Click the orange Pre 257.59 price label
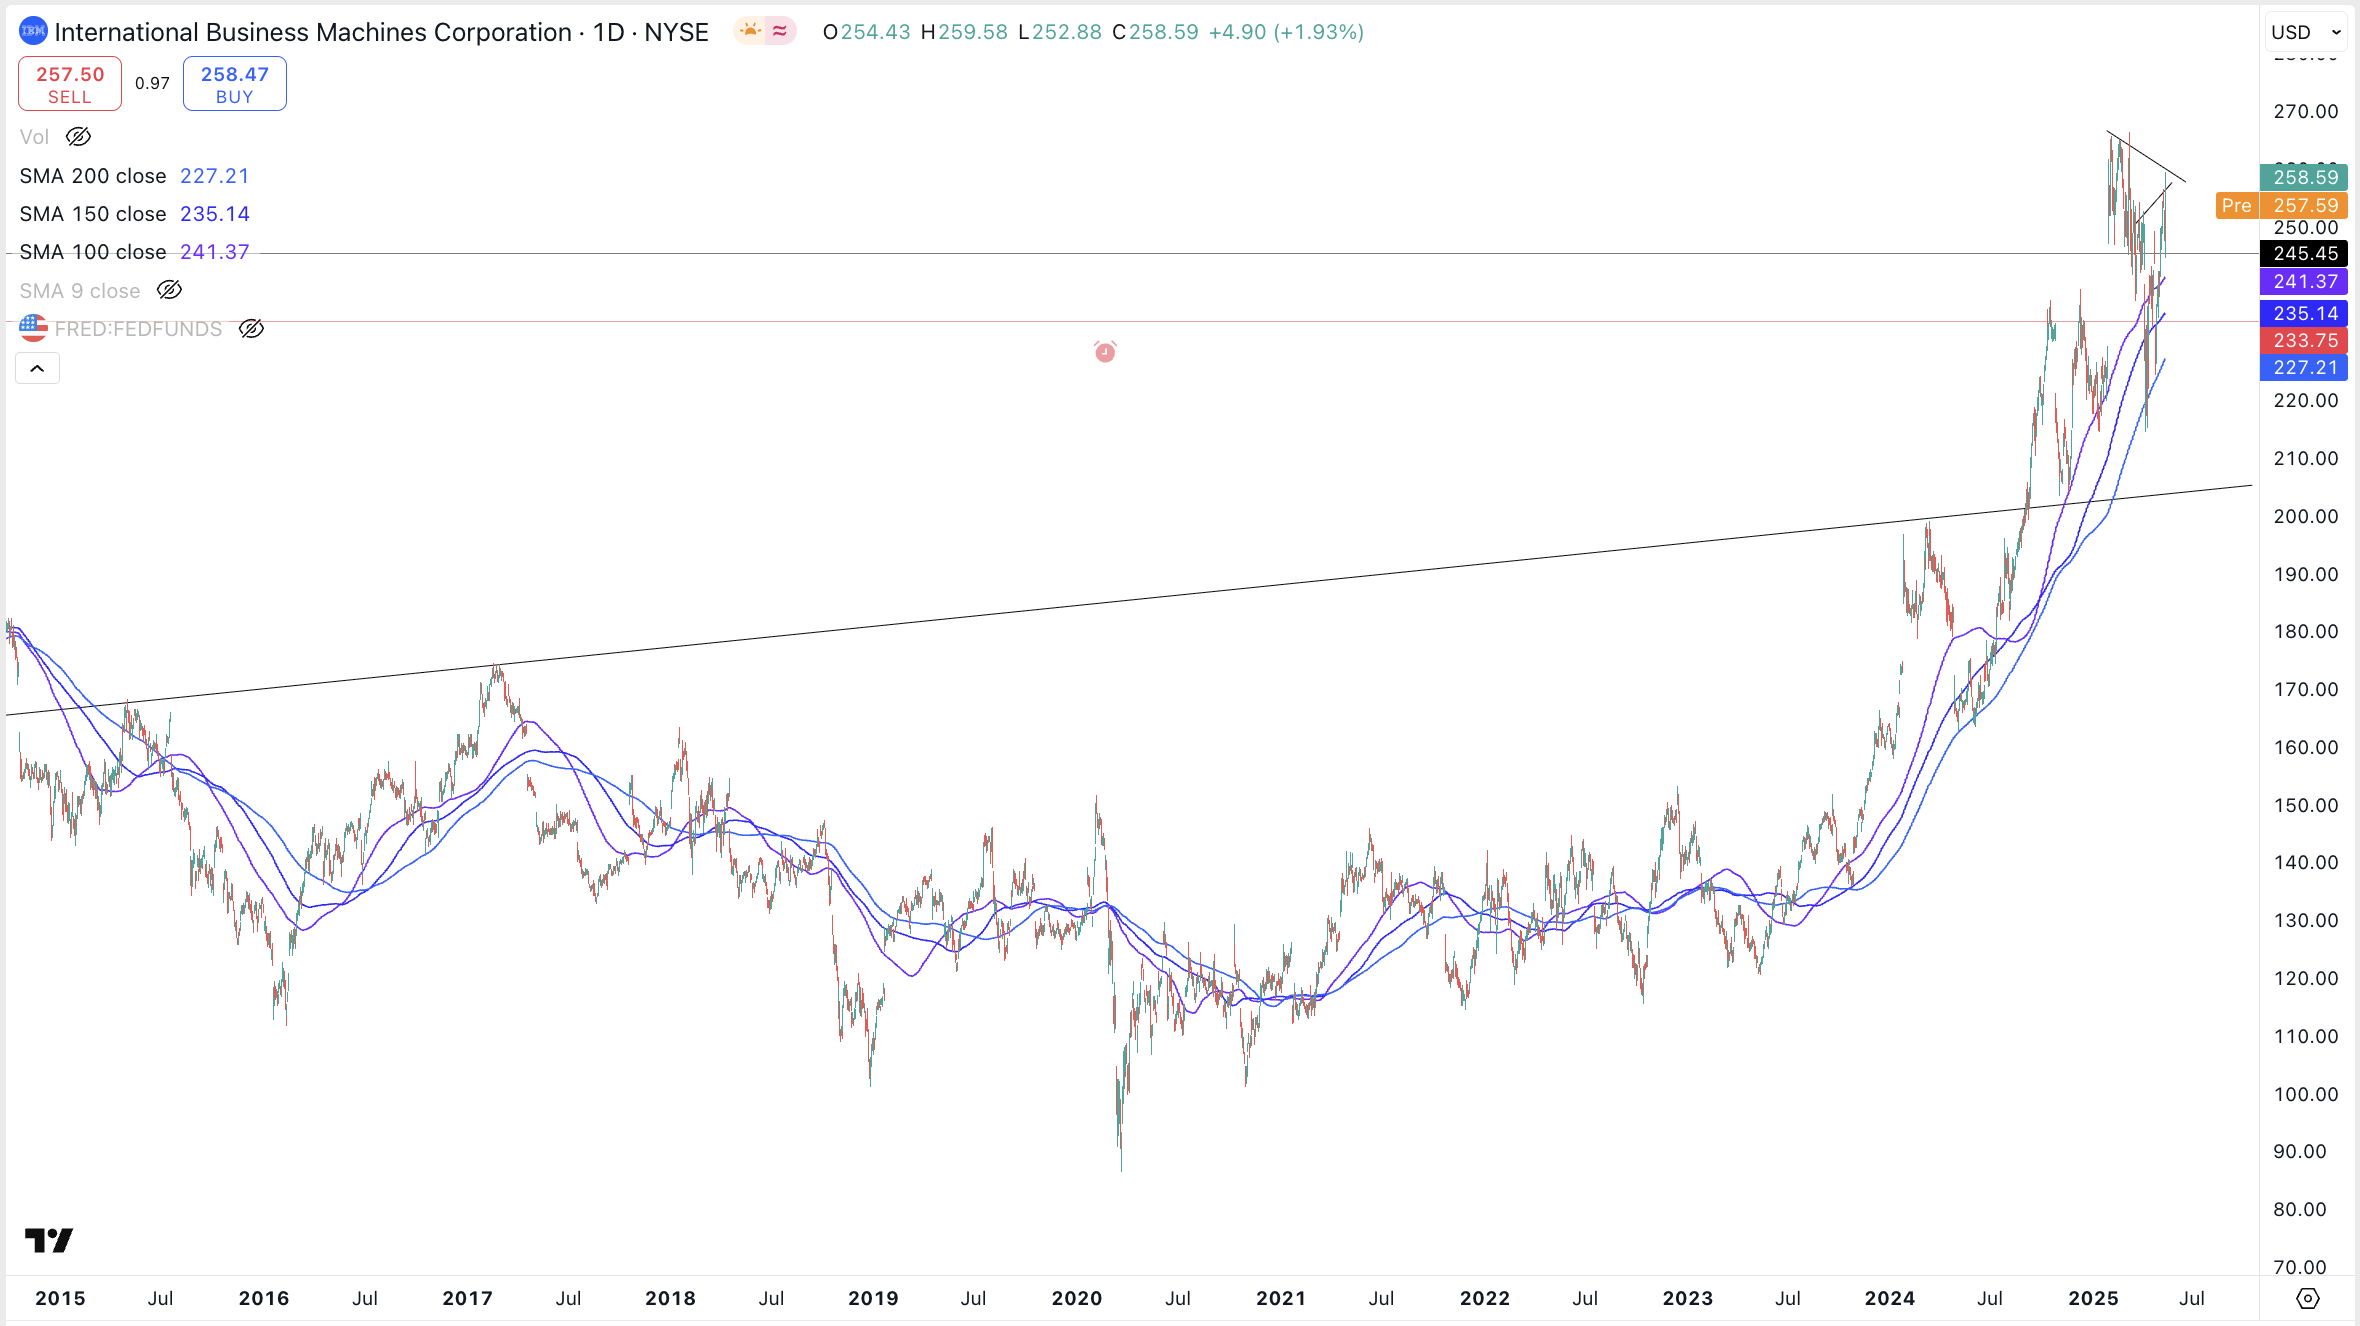This screenshot has height=1326, width=2360. point(2283,205)
